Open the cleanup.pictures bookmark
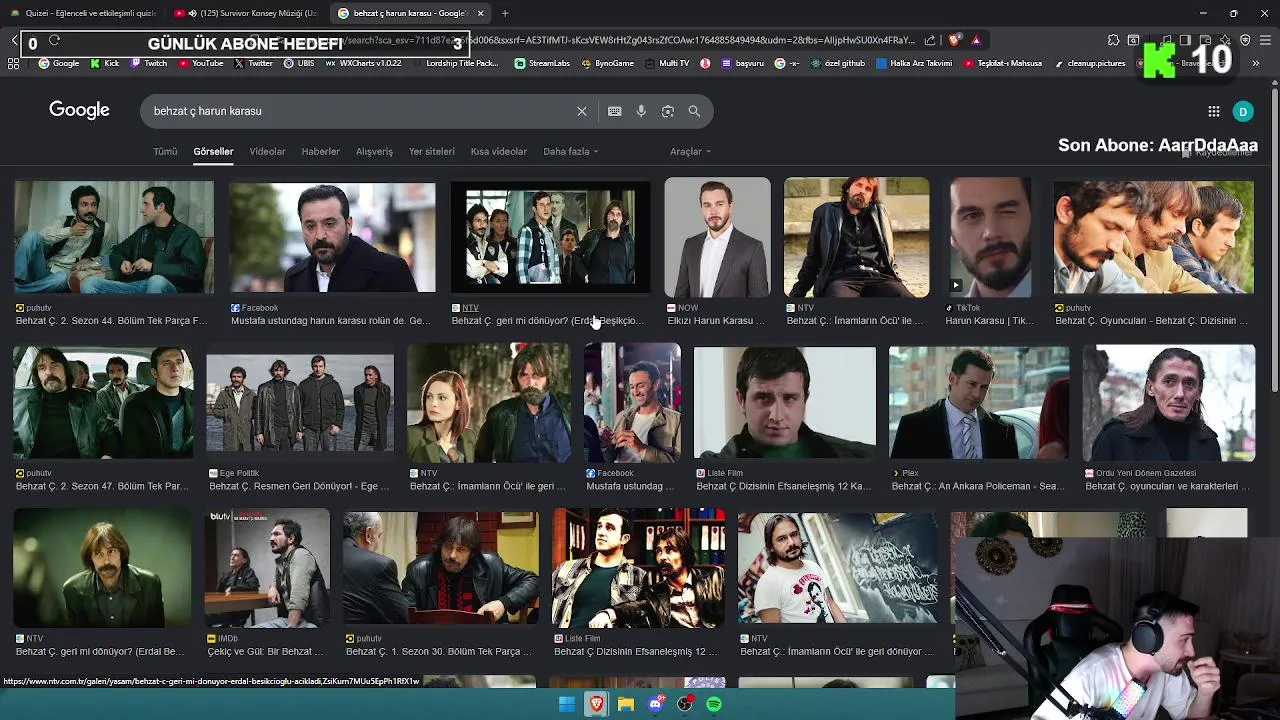The width and height of the screenshot is (1280, 720). pos(1088,63)
